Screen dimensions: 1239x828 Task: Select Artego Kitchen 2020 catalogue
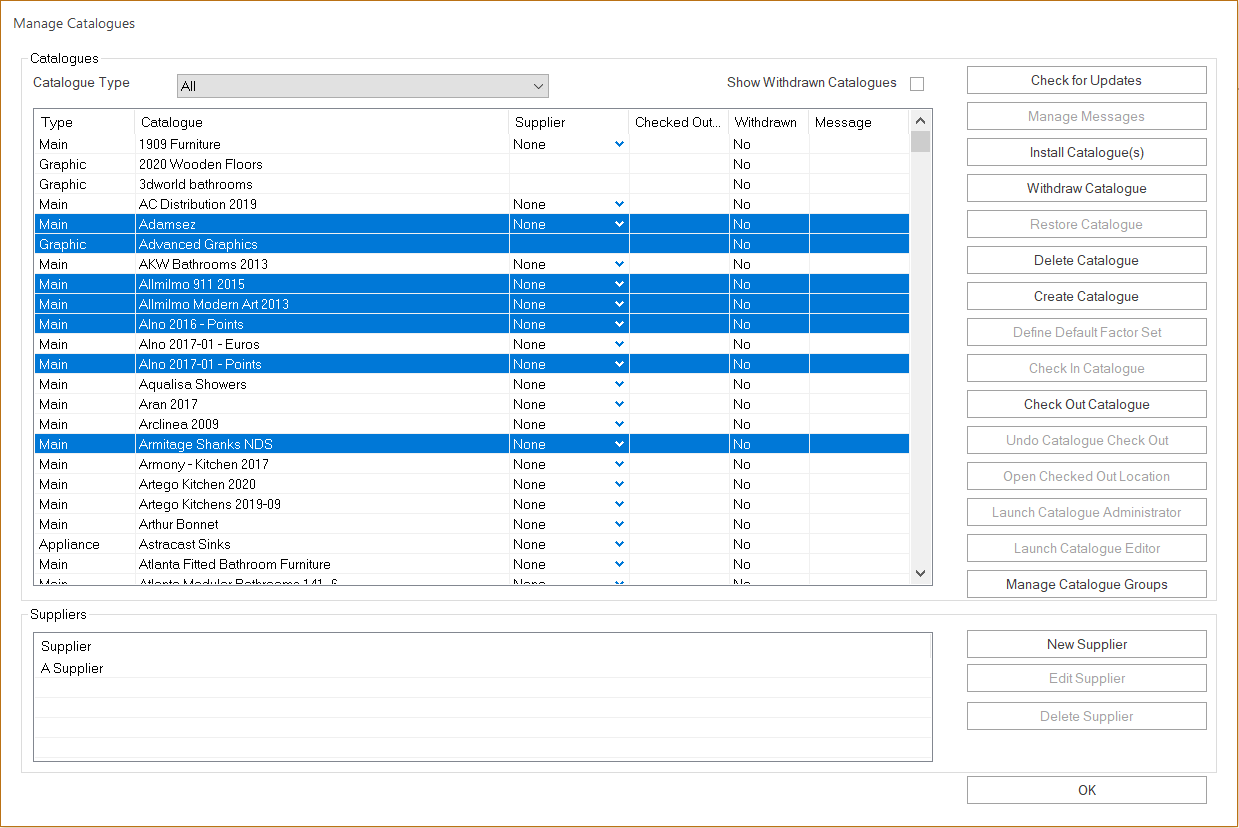pos(472,484)
